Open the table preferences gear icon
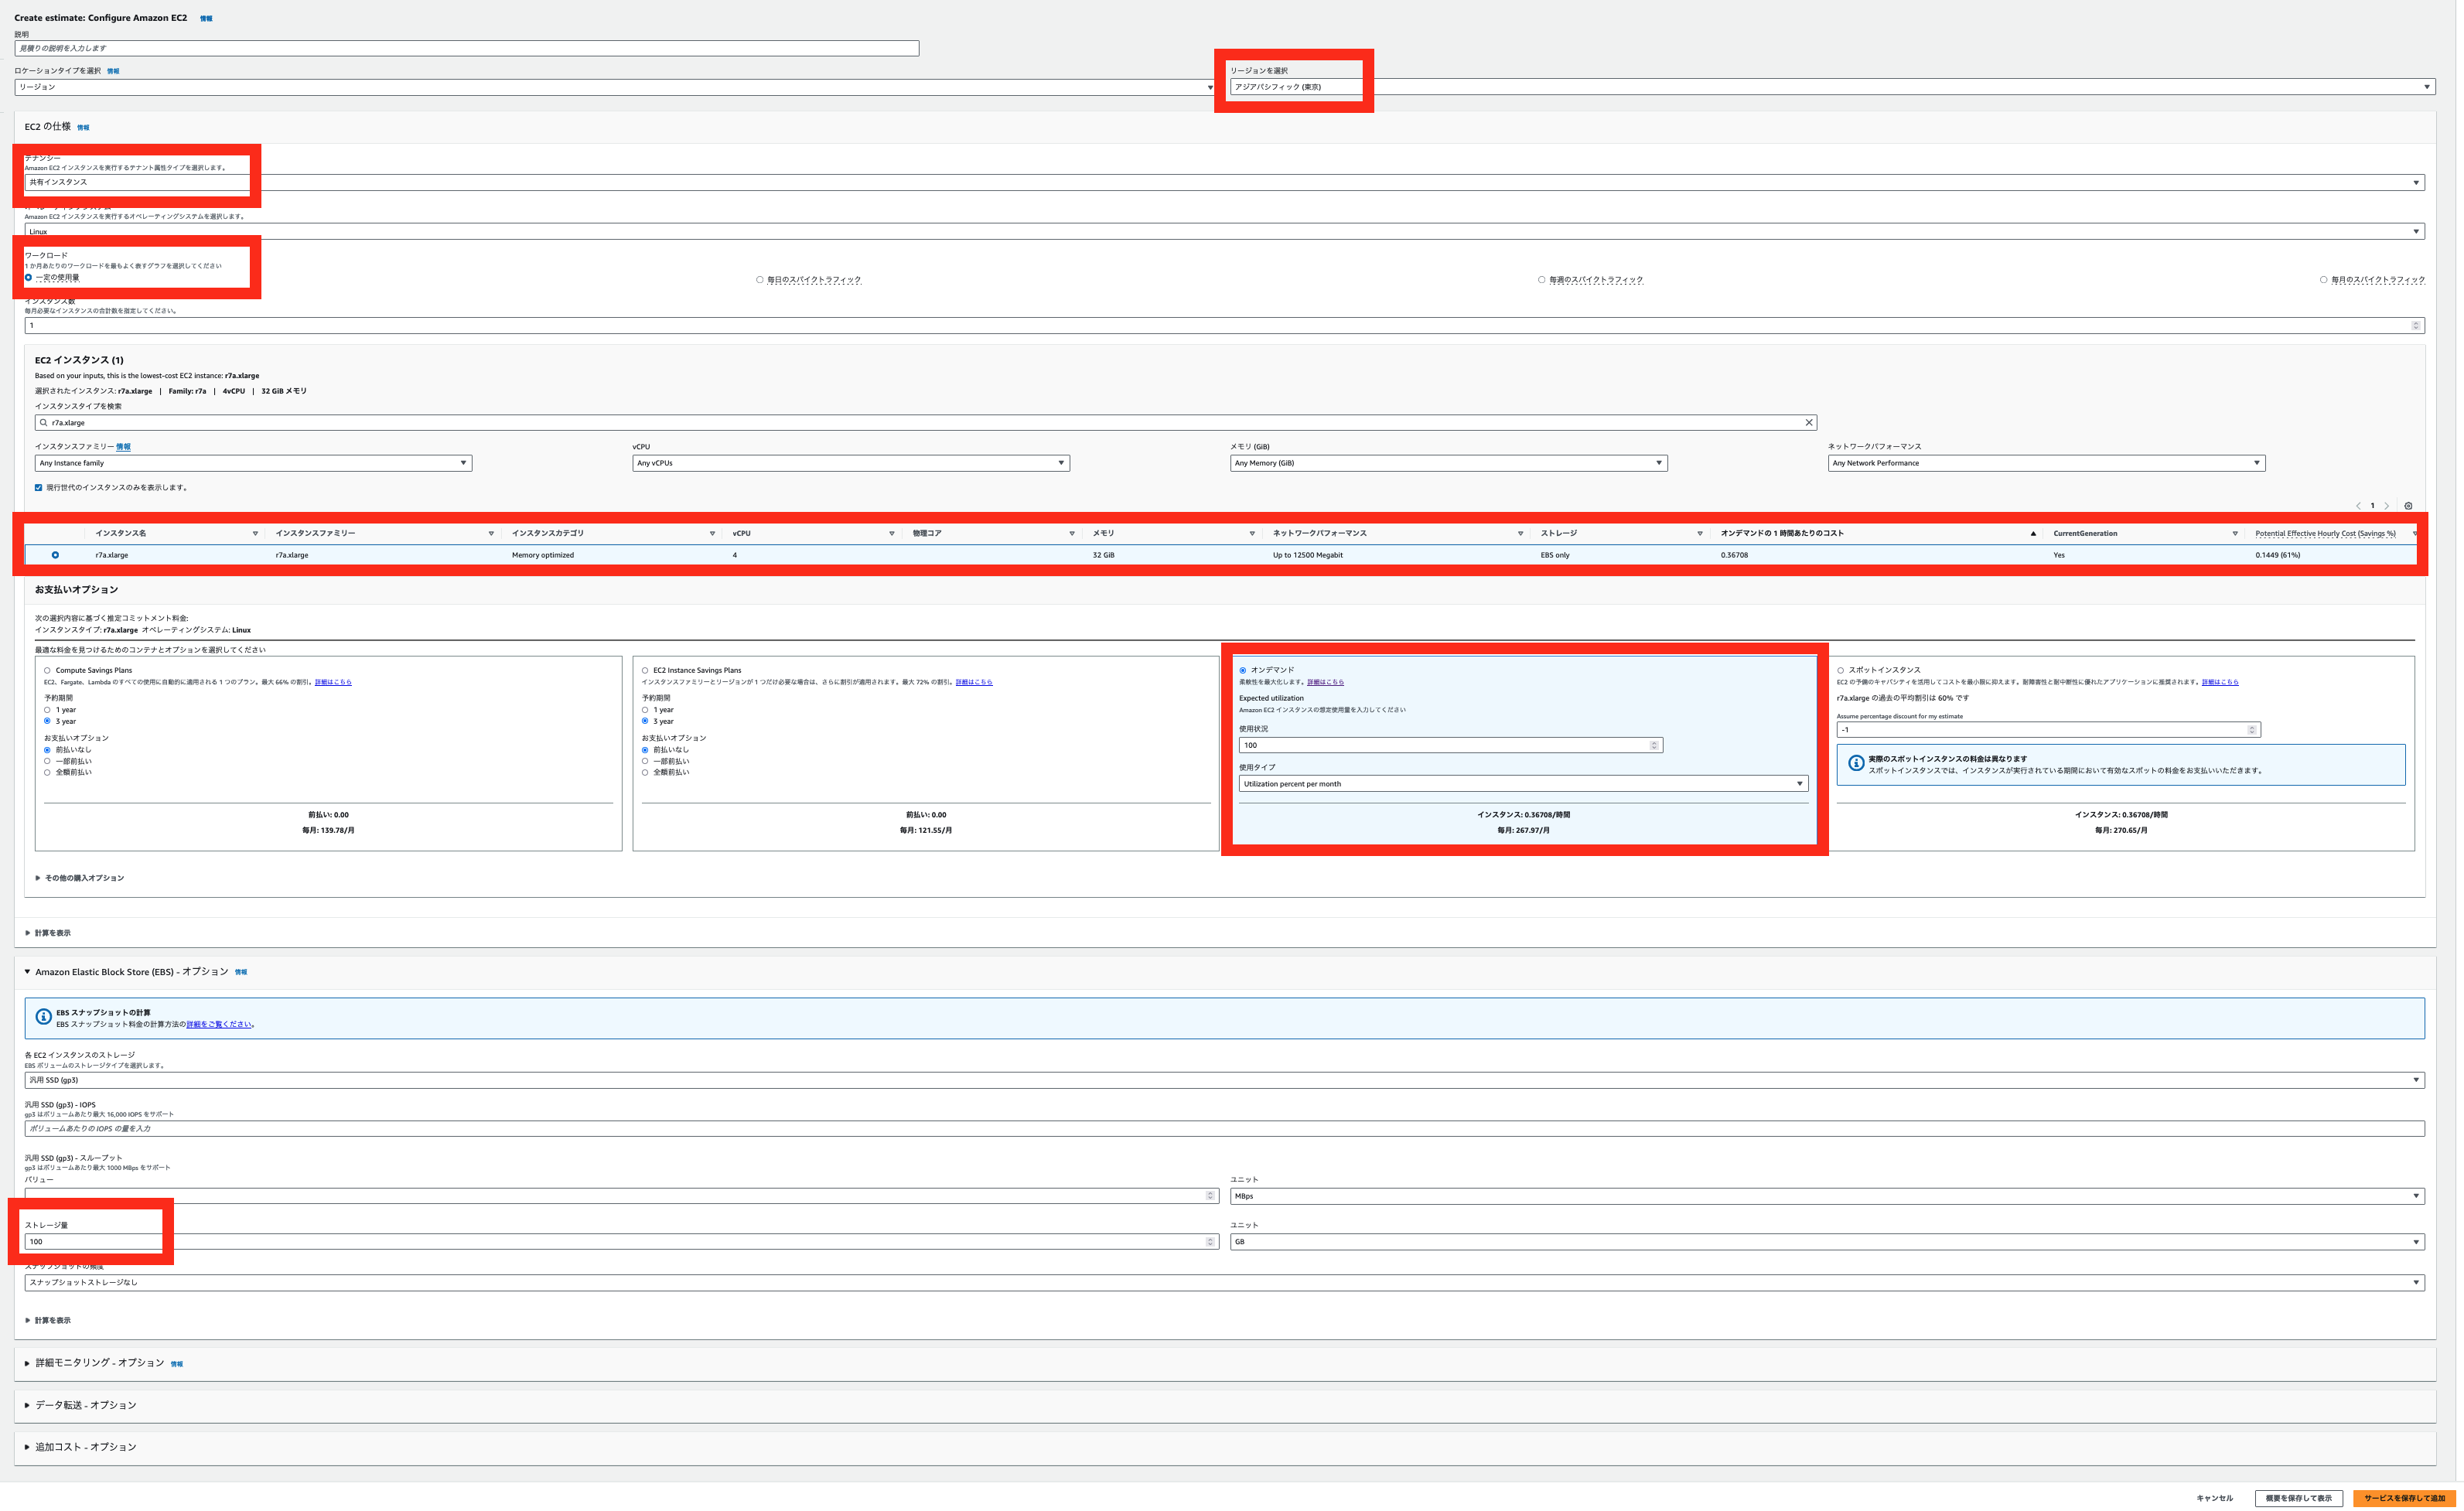Viewport: 2464px width, 1511px height. click(x=2408, y=506)
